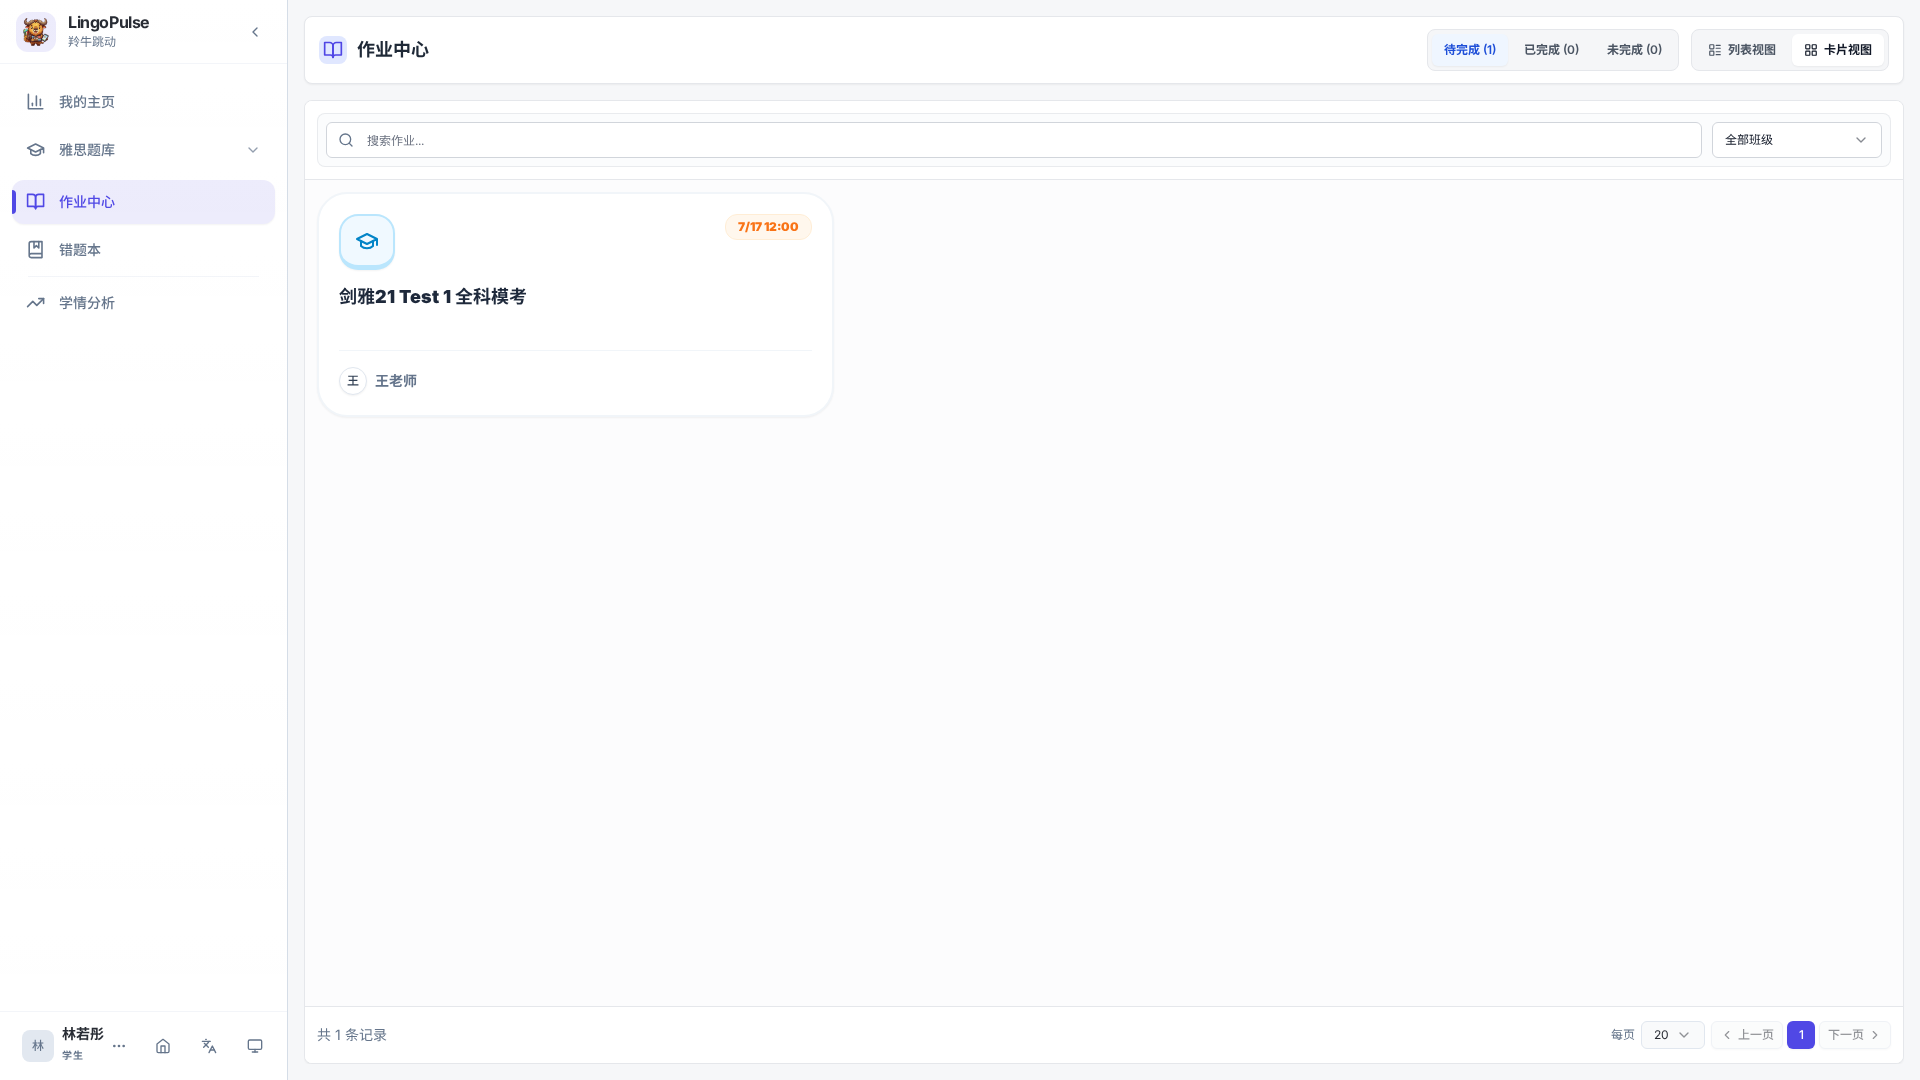Click the 搜索作业 search field
Viewport: 1920px width, 1080px height.
point(1013,140)
